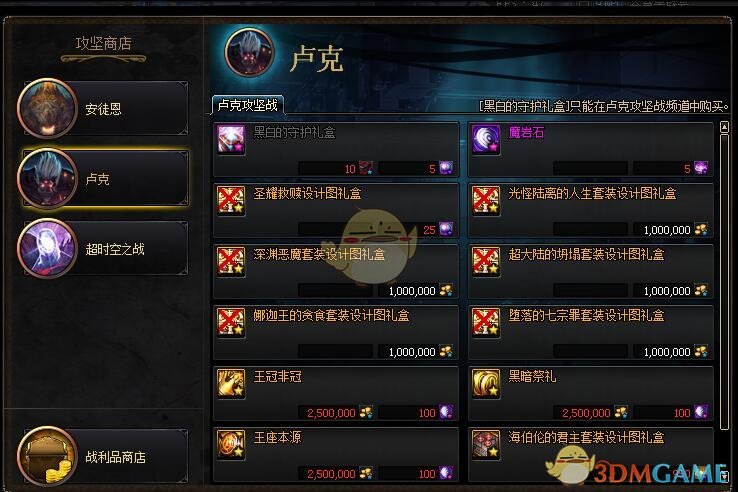Screen dimensions: 738x492
Task: Select the 黑暗祭礼 item icon
Action: tap(486, 383)
